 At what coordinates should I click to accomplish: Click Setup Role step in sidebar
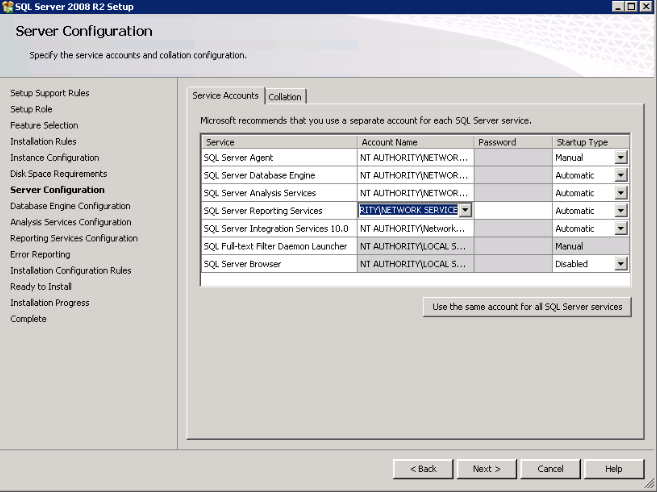point(31,109)
